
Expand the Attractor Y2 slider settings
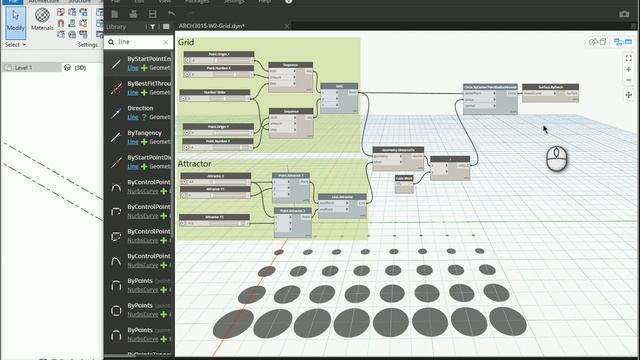182,223
